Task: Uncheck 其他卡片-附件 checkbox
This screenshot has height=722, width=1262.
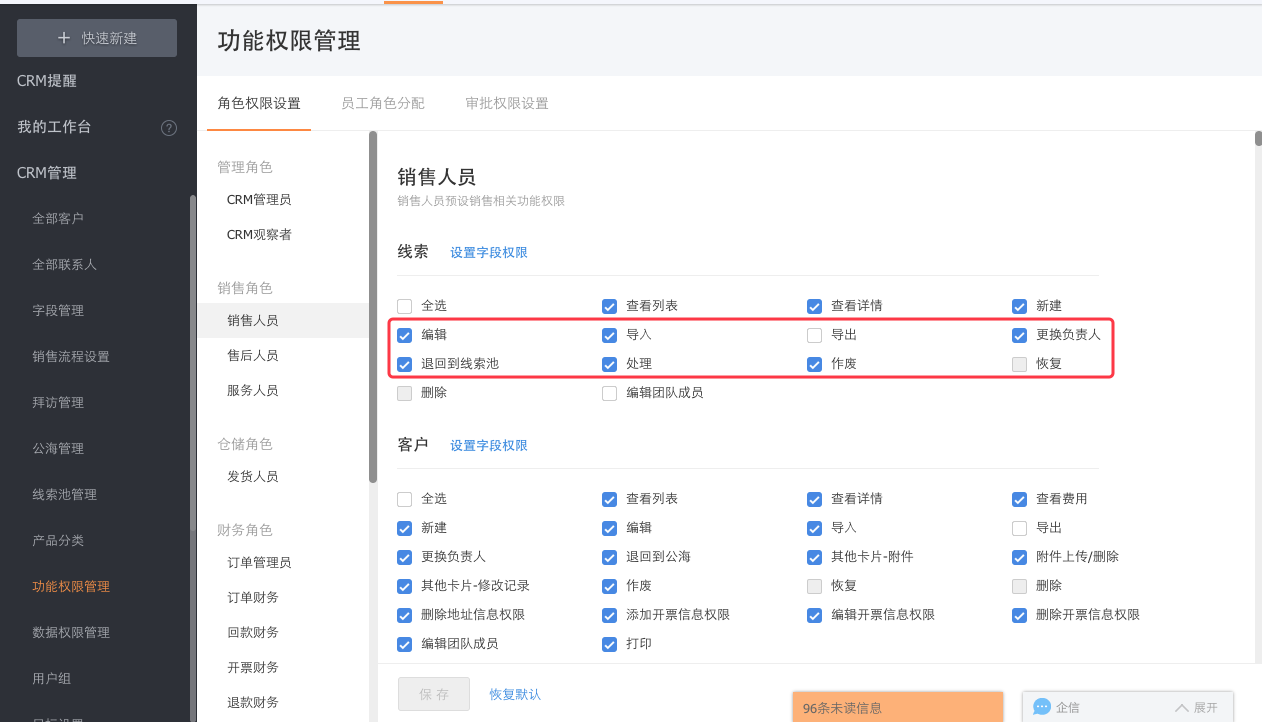Action: 815,557
